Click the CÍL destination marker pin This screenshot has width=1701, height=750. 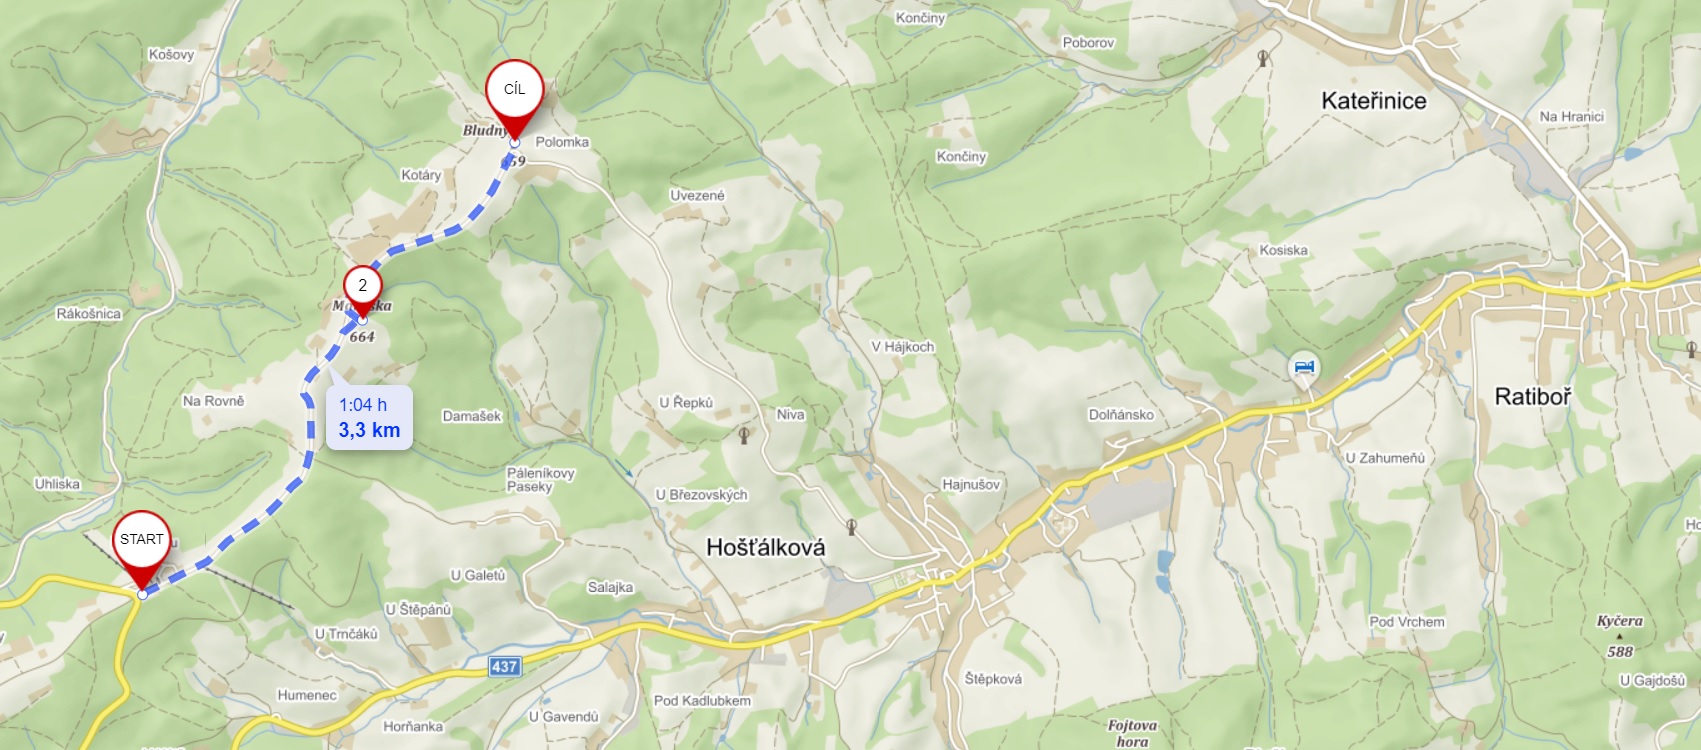(x=514, y=94)
